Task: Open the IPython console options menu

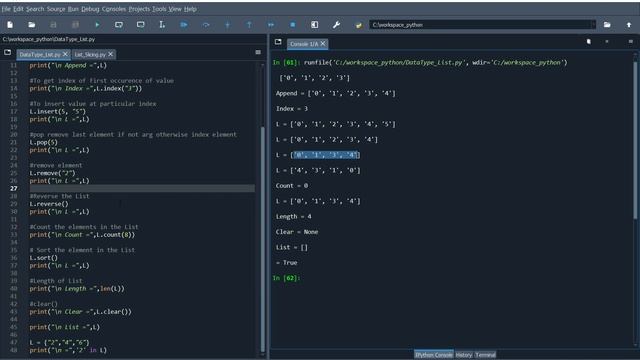Action: tap(630, 42)
